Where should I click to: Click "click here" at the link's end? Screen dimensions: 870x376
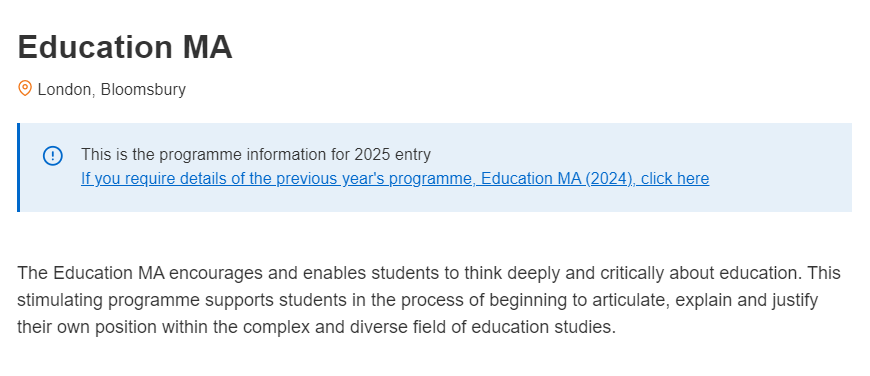pyautogui.click(x=675, y=179)
